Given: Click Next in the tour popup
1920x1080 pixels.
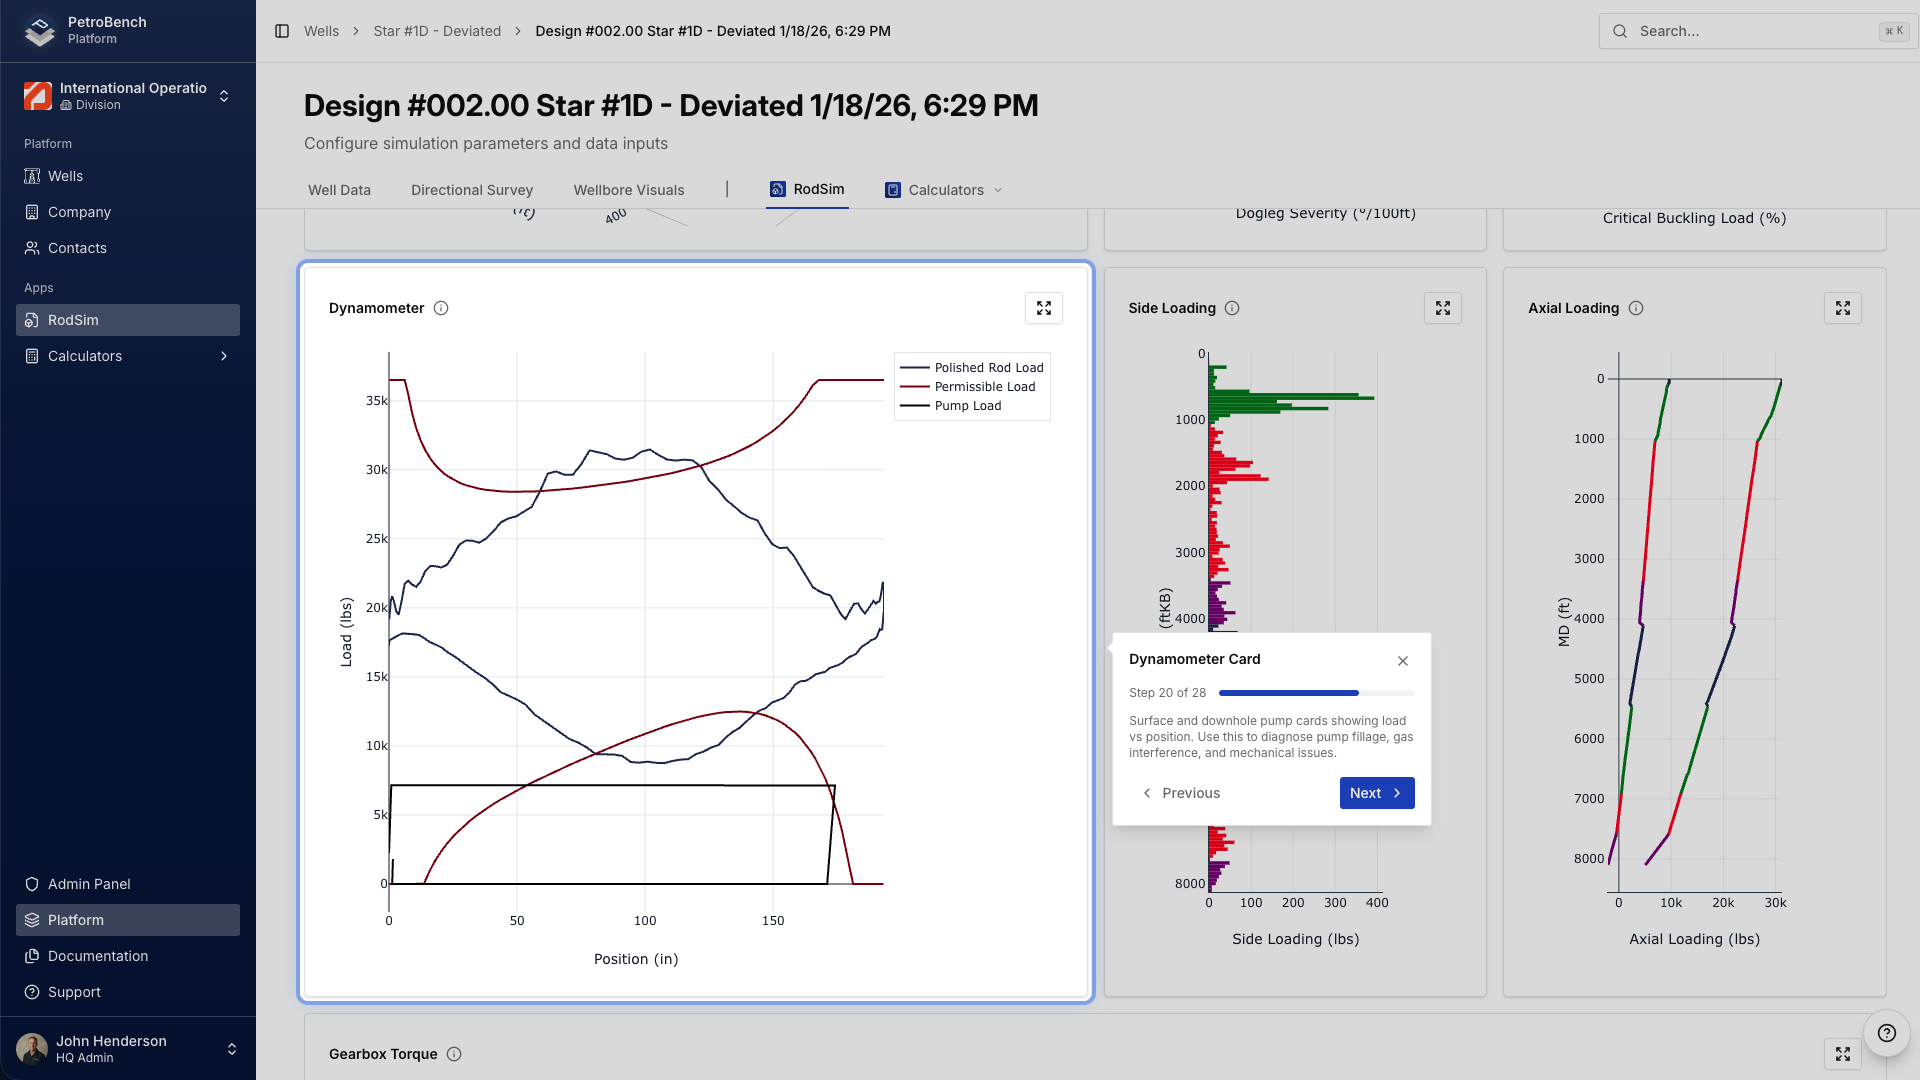Looking at the screenshot, I should coord(1376,793).
